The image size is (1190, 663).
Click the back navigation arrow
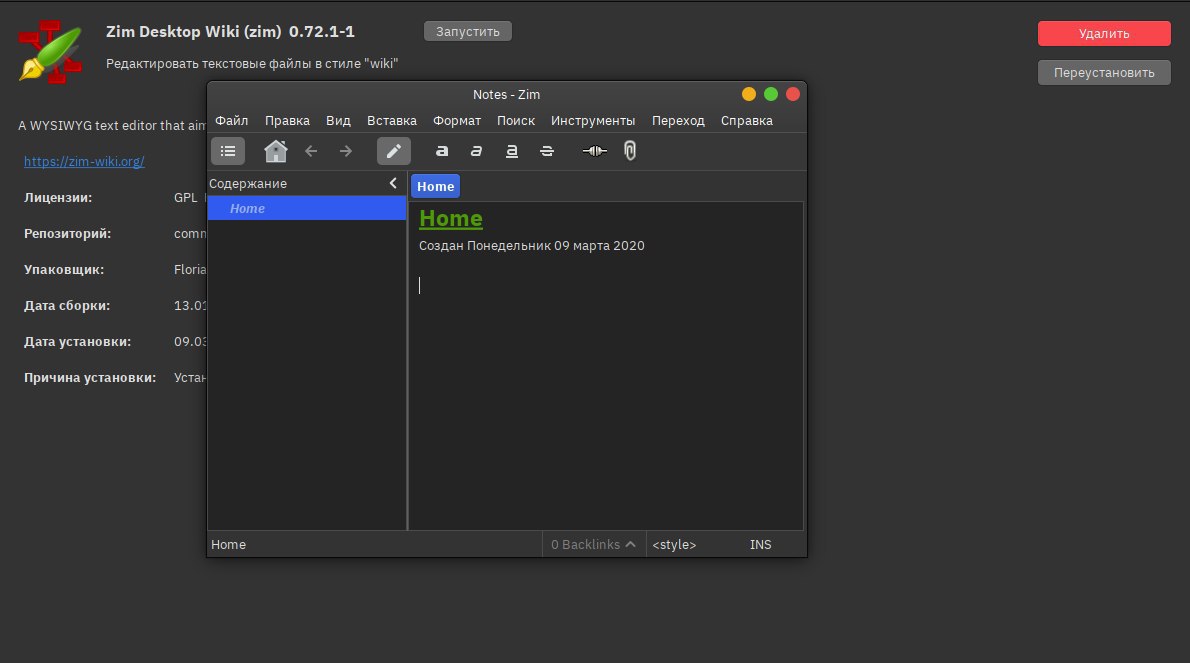[311, 151]
